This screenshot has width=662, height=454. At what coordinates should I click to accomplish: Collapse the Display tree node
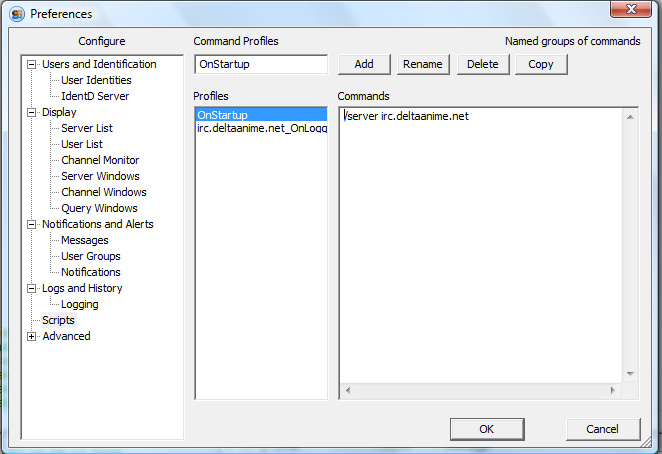point(31,113)
